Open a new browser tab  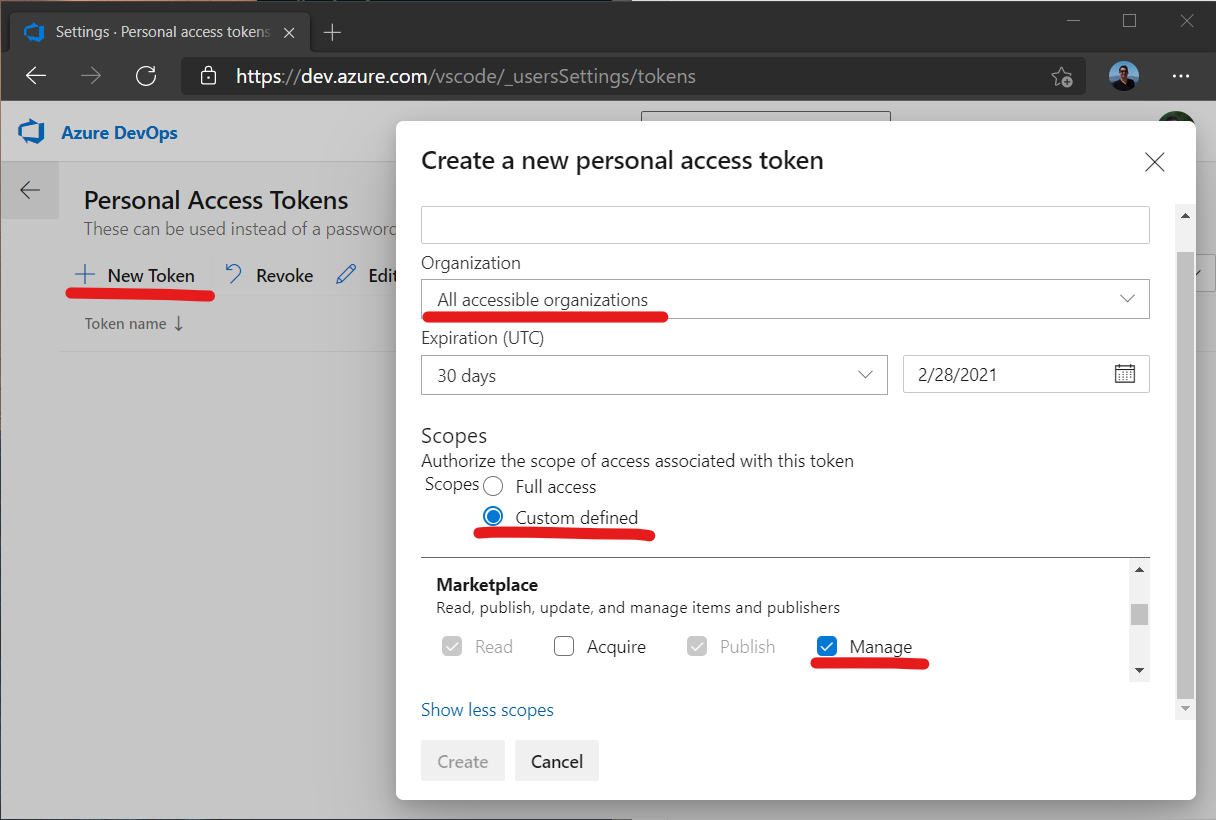332,32
